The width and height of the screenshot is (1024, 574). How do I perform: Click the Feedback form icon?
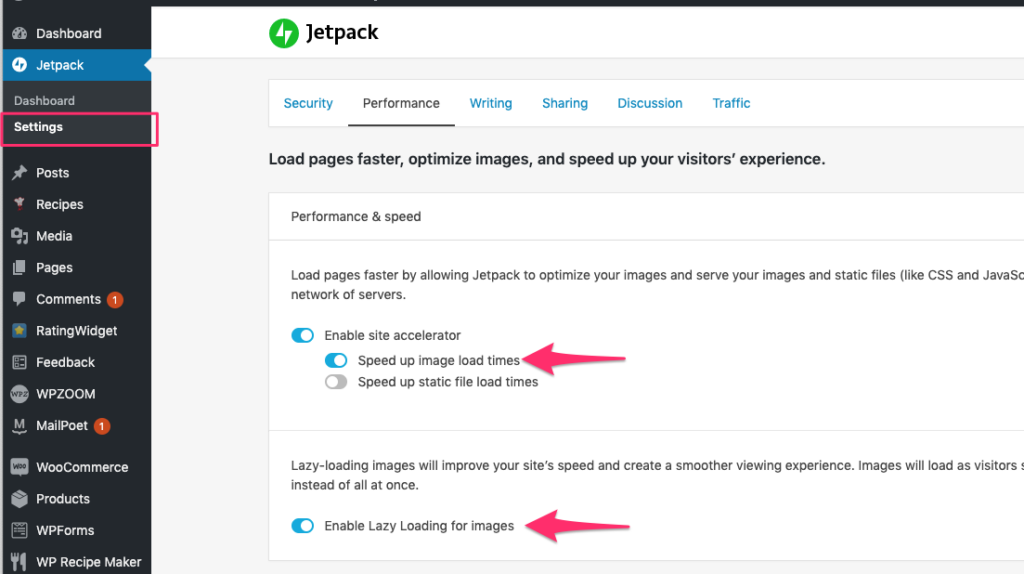click(x=20, y=362)
